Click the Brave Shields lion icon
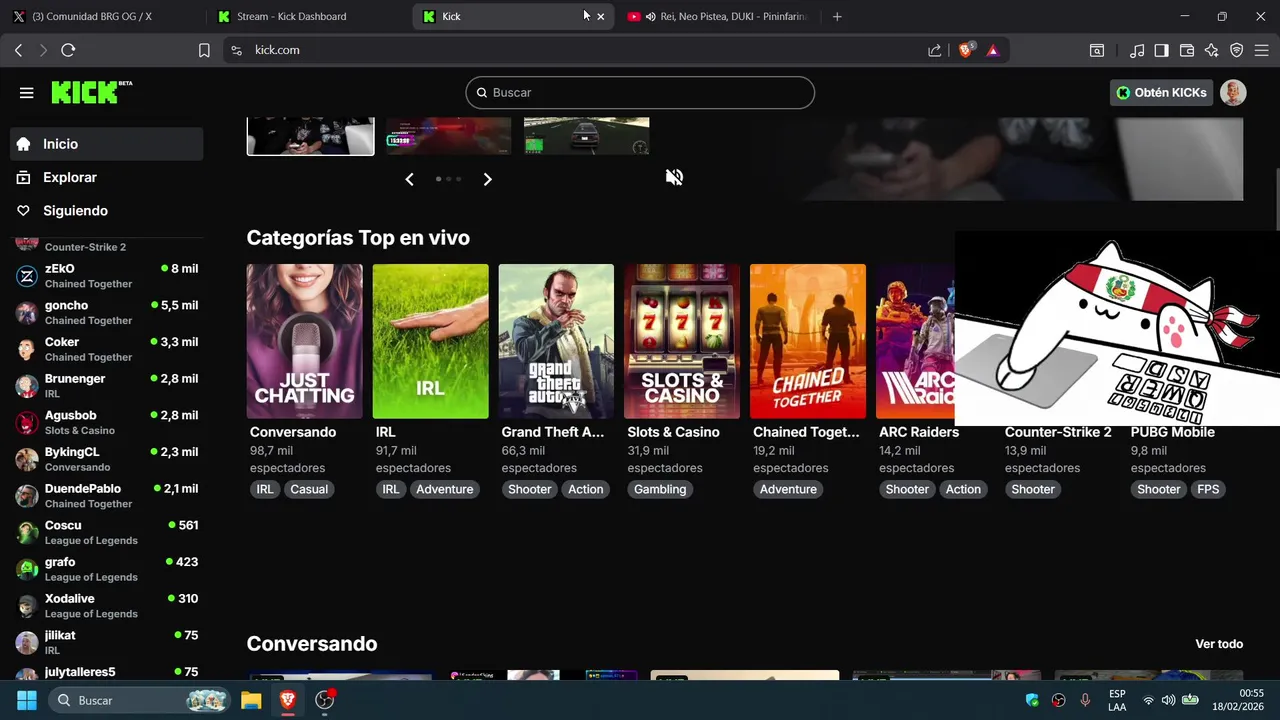Viewport: 1280px width, 720px height. coord(966,50)
